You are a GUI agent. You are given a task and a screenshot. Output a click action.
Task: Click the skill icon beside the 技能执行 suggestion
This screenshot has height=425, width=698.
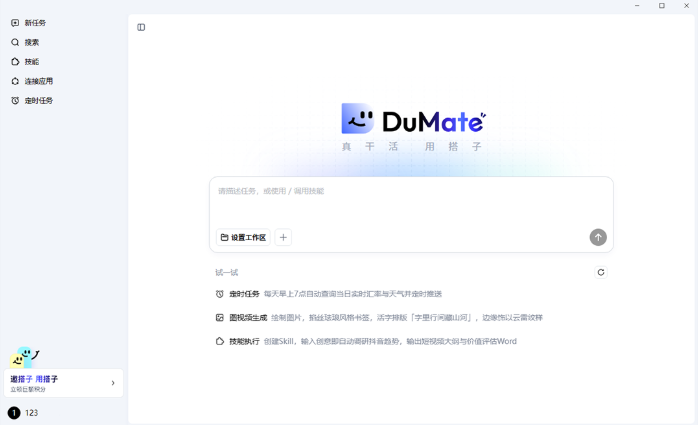pos(219,341)
